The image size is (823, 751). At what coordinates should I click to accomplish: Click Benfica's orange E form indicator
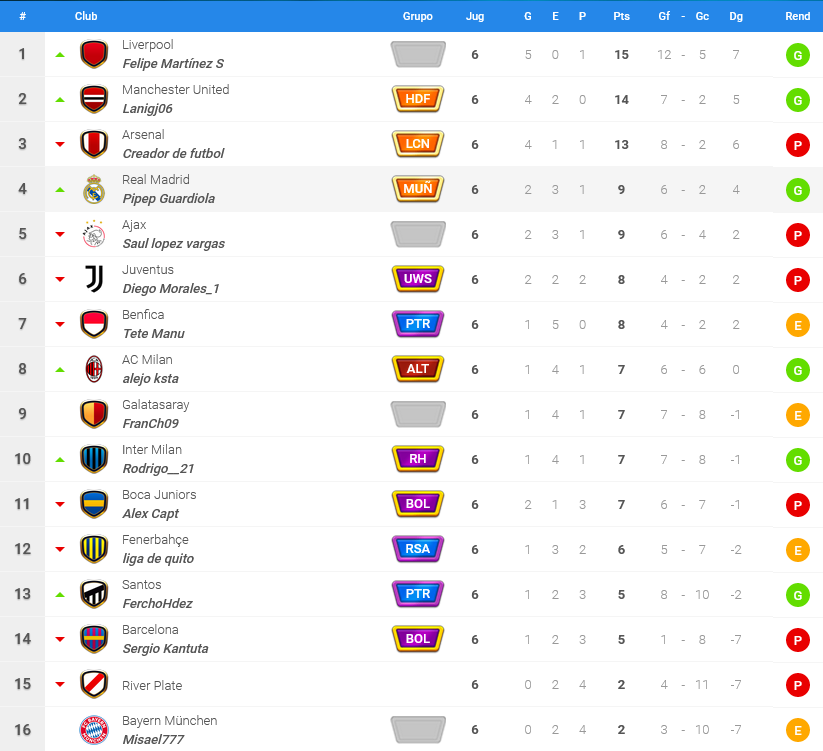pyautogui.click(x=797, y=325)
